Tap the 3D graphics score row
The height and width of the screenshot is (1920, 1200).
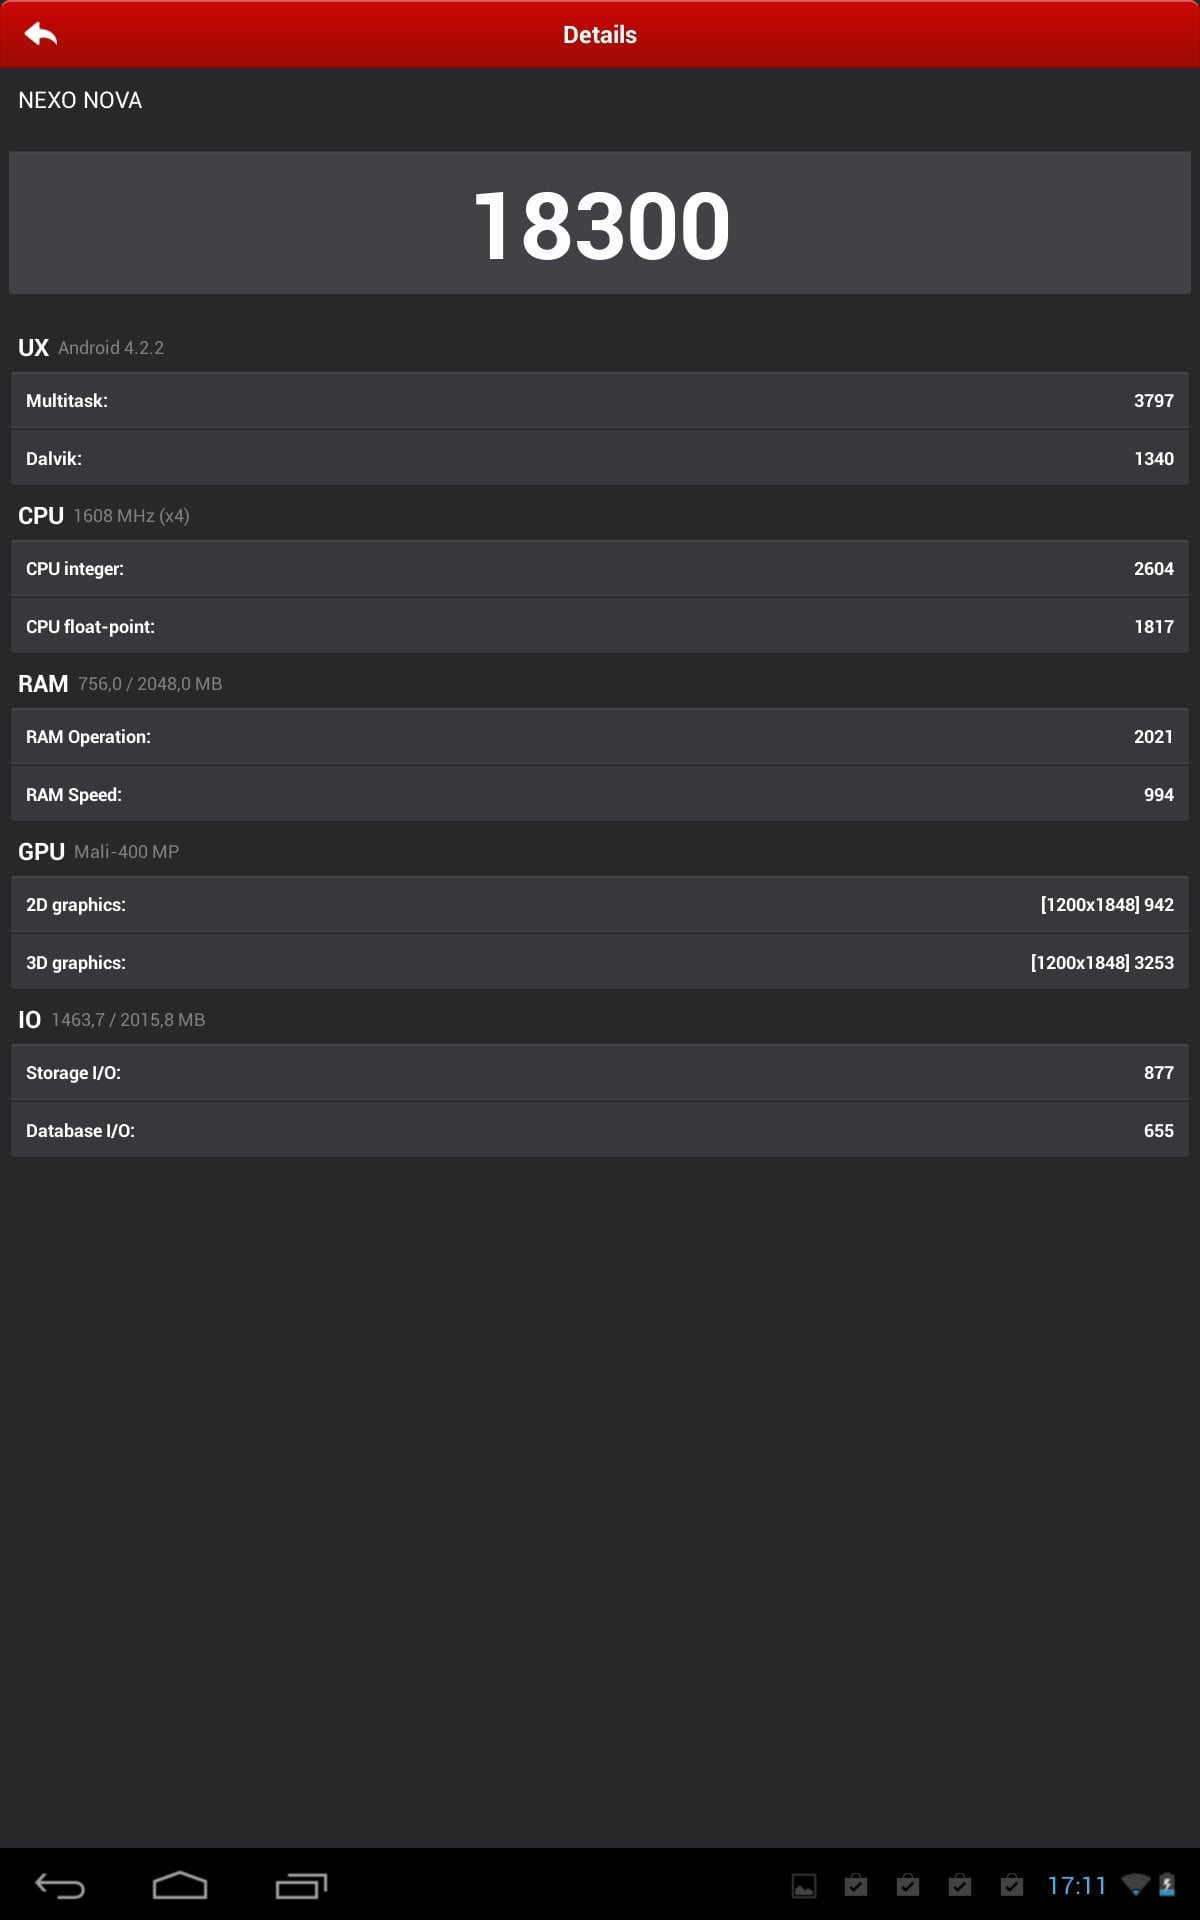600,963
